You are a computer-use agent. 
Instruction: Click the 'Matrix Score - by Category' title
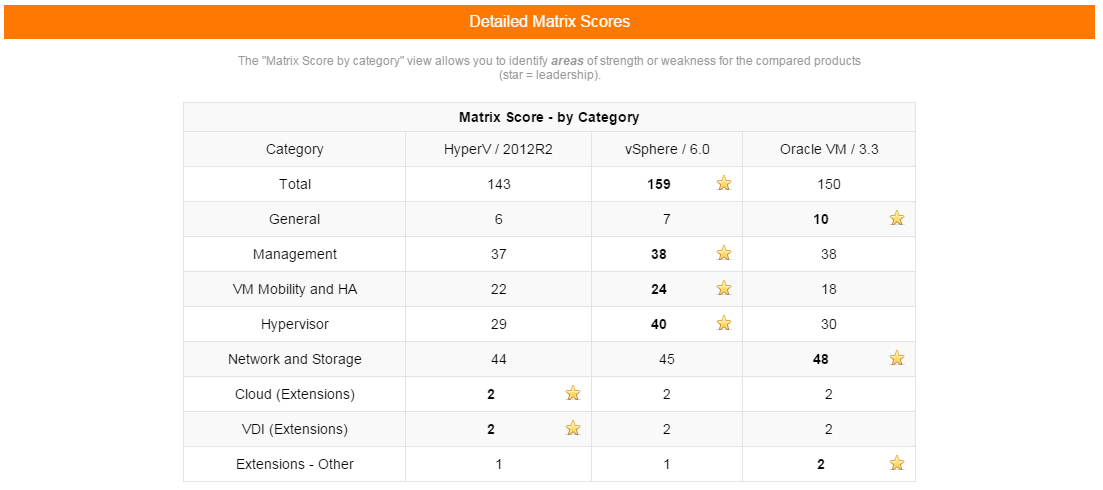549,117
